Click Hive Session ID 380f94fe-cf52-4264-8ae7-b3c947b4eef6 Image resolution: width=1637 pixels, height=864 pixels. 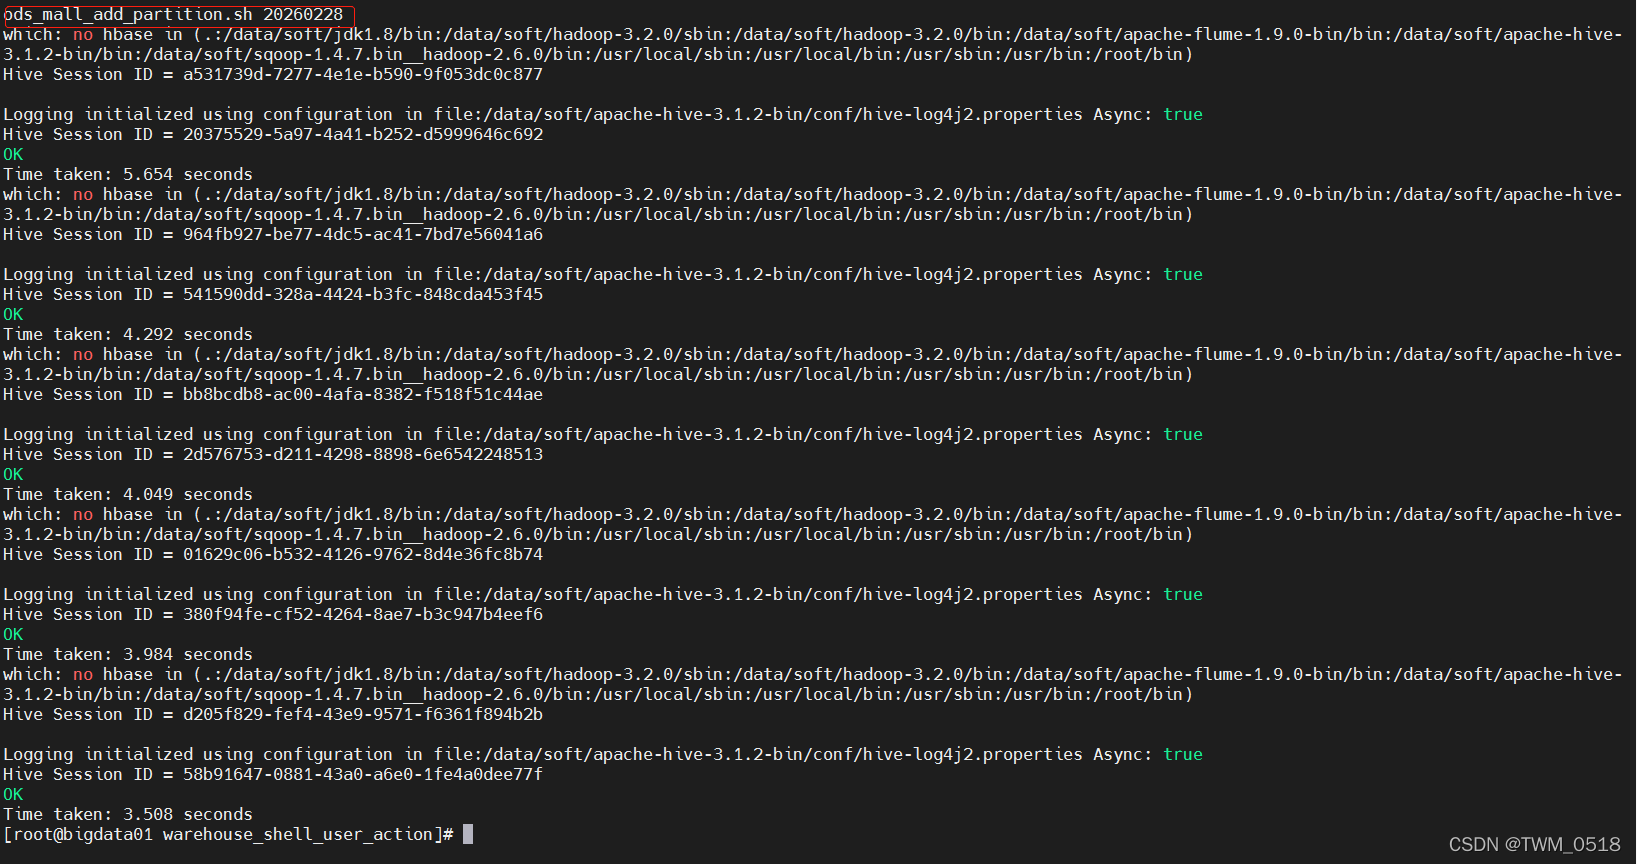[x=273, y=615]
